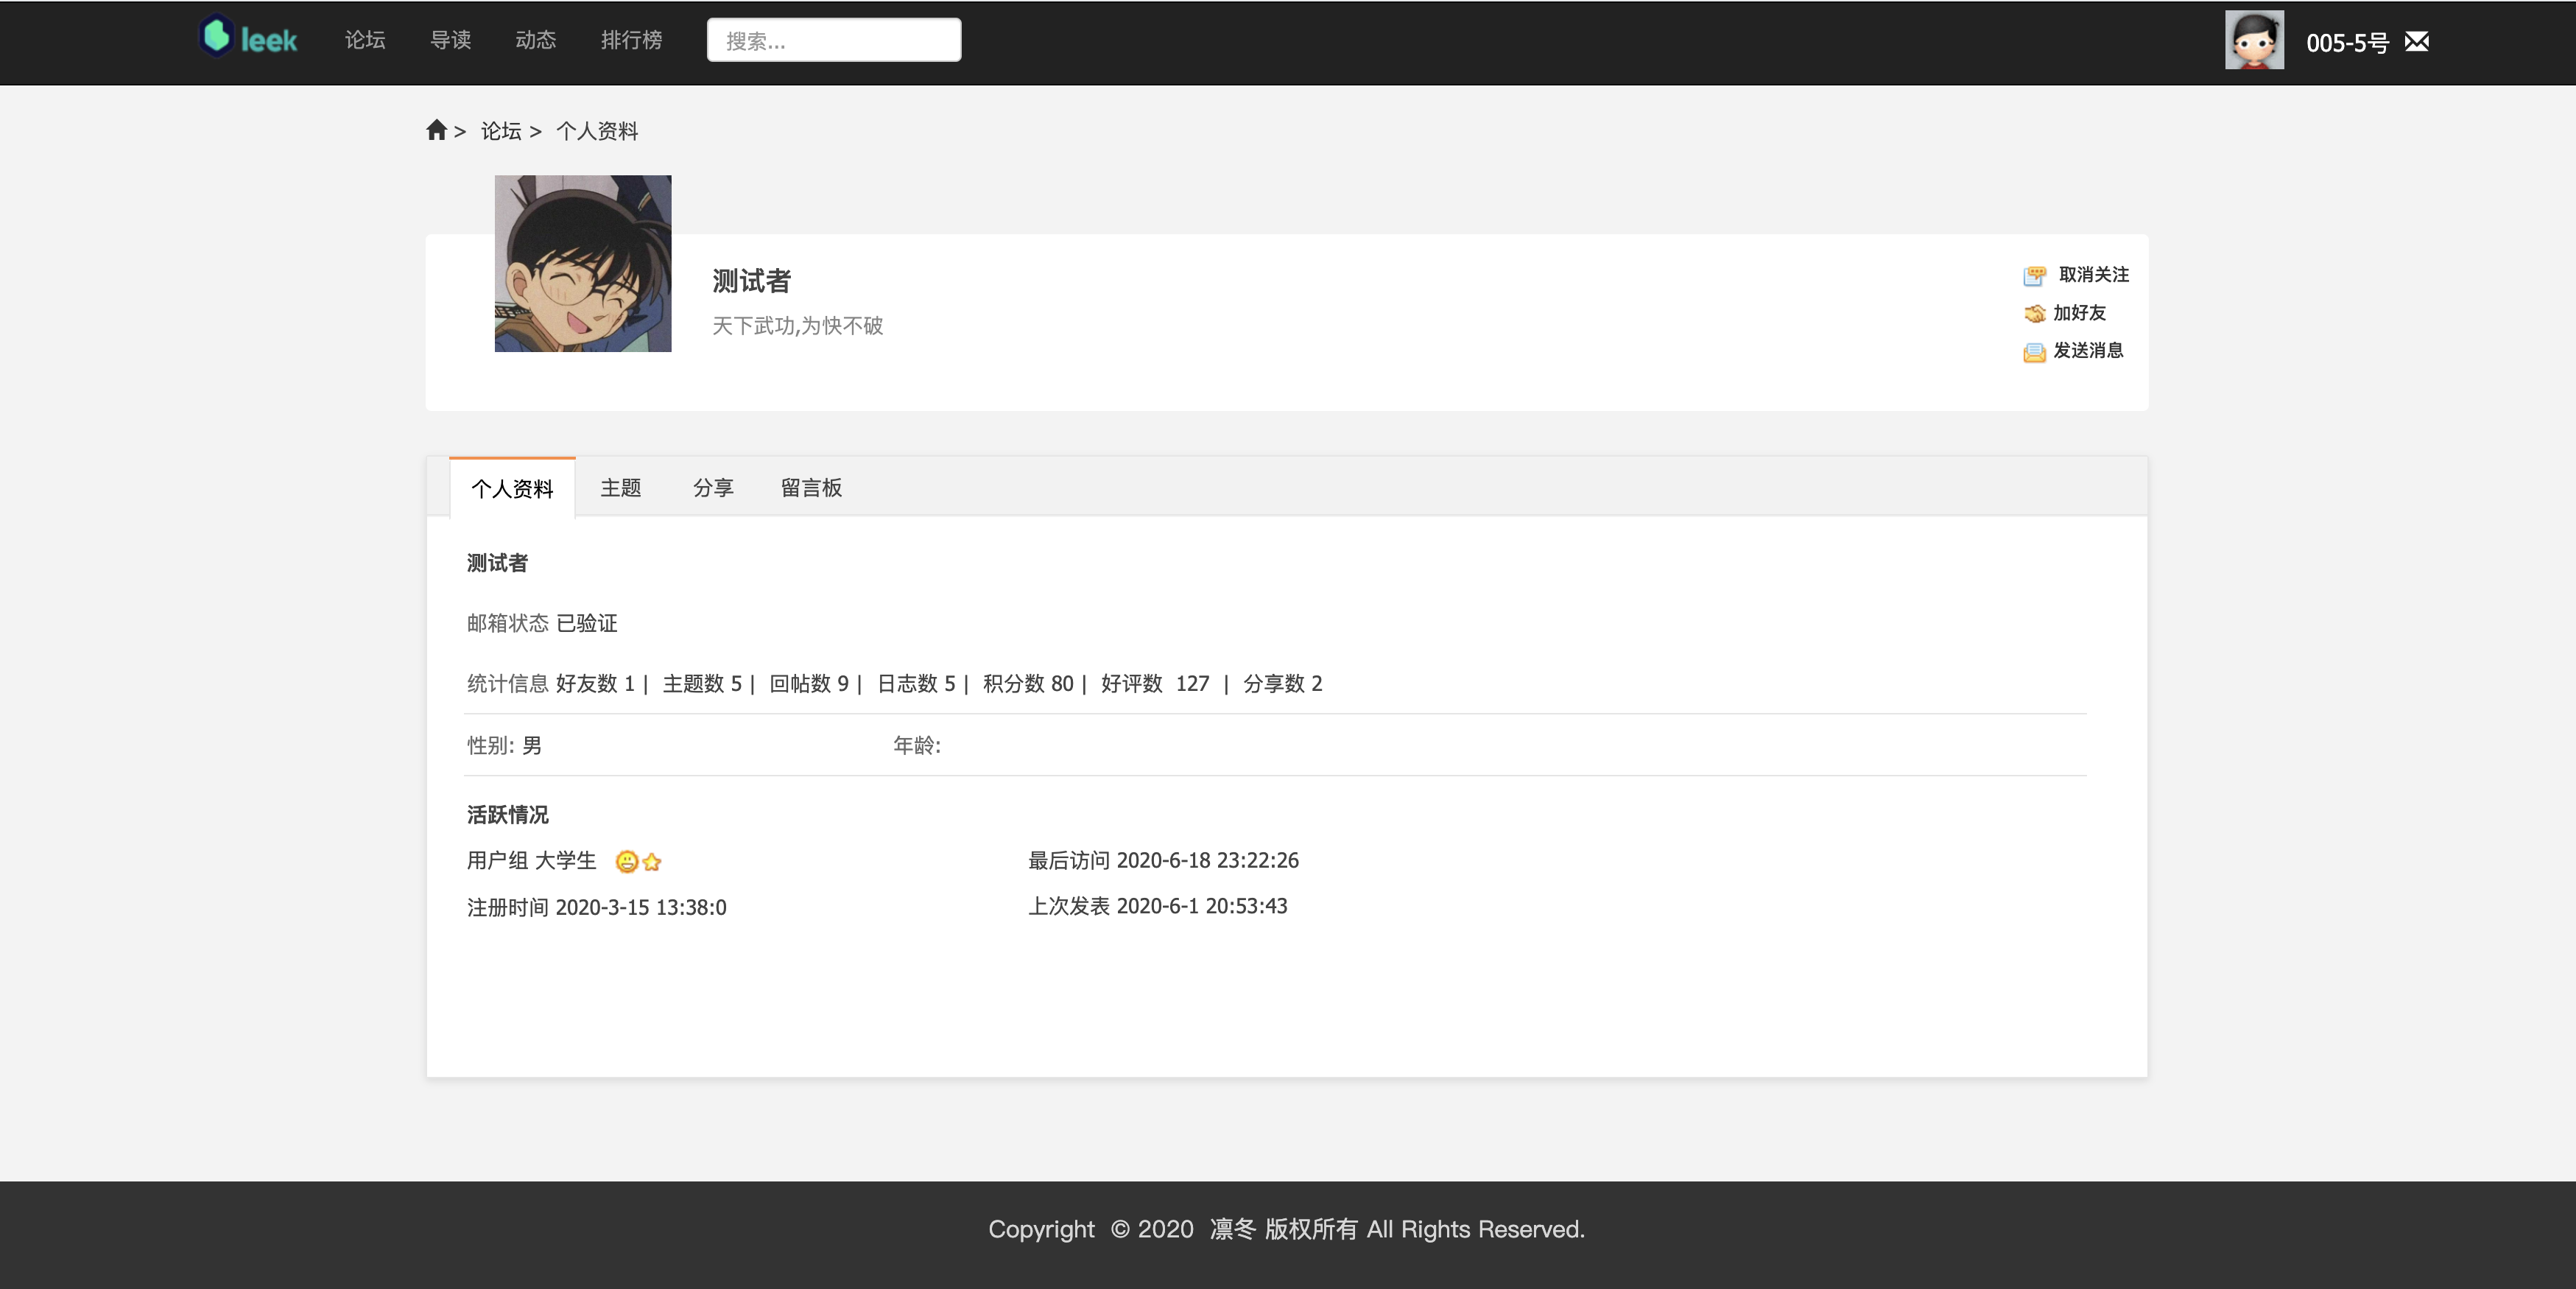The image size is (2576, 1289).
Task: Click the 加好友 link
Action: pyautogui.click(x=2079, y=313)
